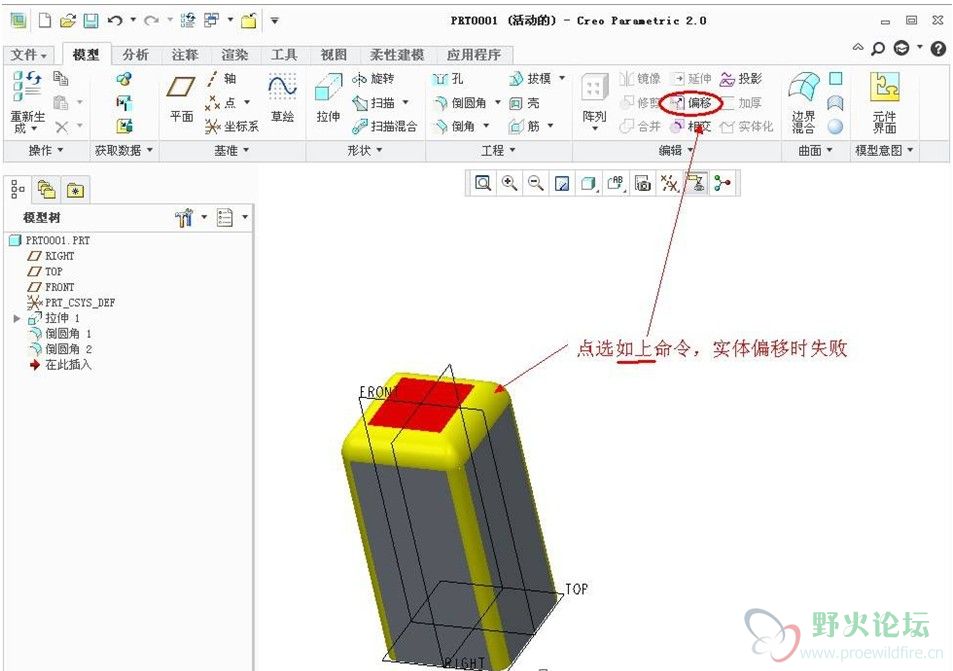Start the 拉伸 (Extrude) tool
953x671 pixels.
(x=328, y=97)
